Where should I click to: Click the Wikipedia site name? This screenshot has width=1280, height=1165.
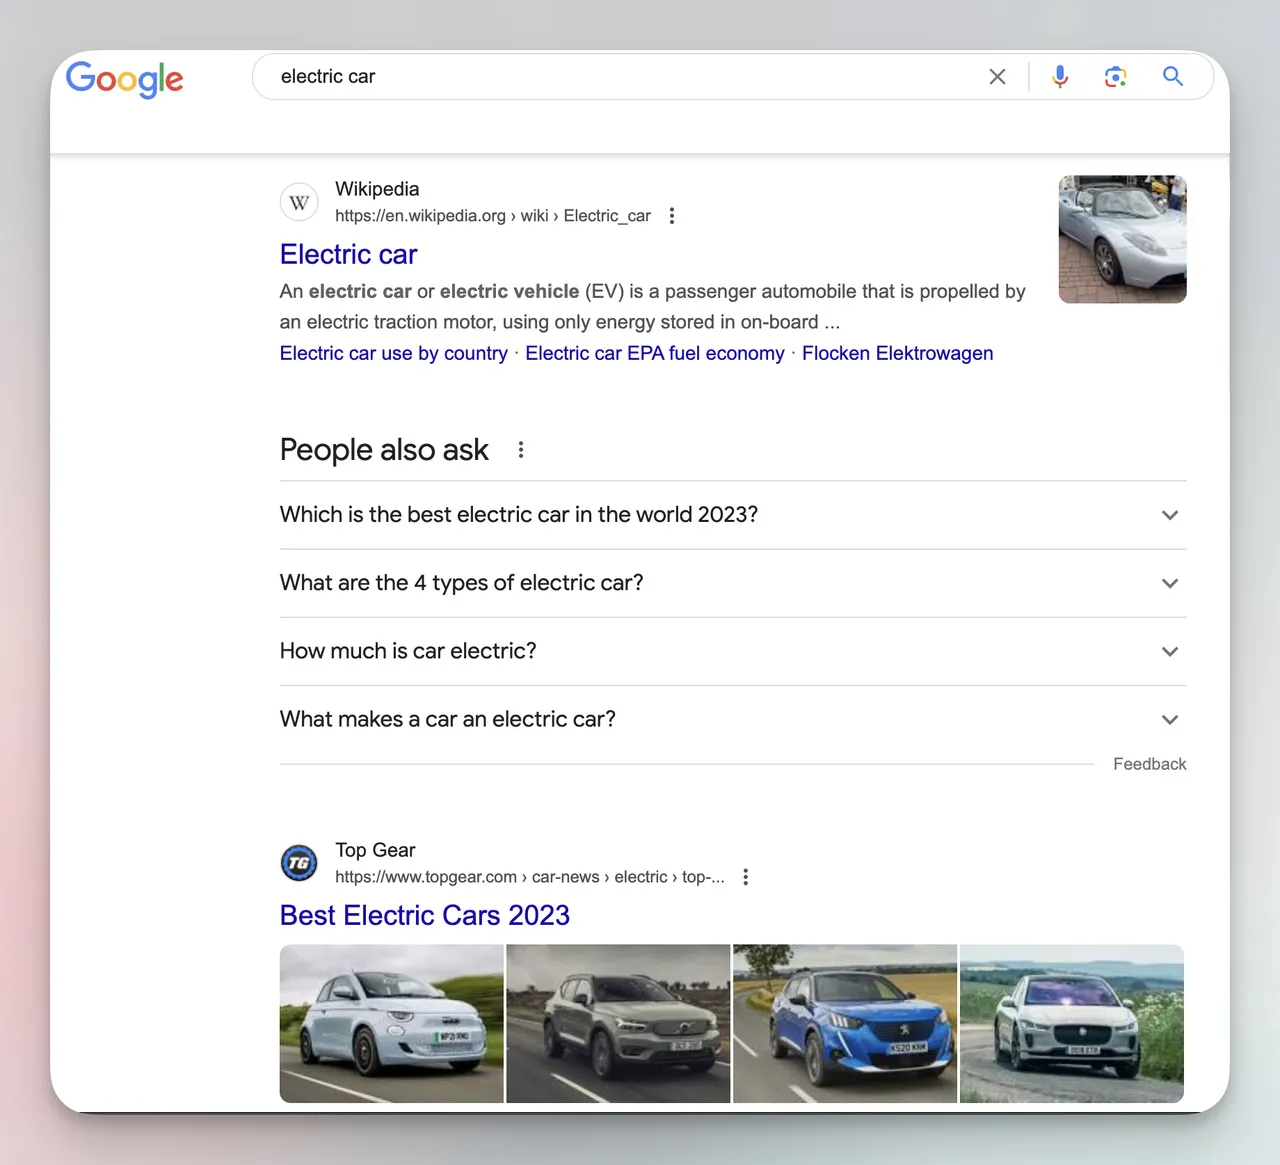(x=377, y=189)
